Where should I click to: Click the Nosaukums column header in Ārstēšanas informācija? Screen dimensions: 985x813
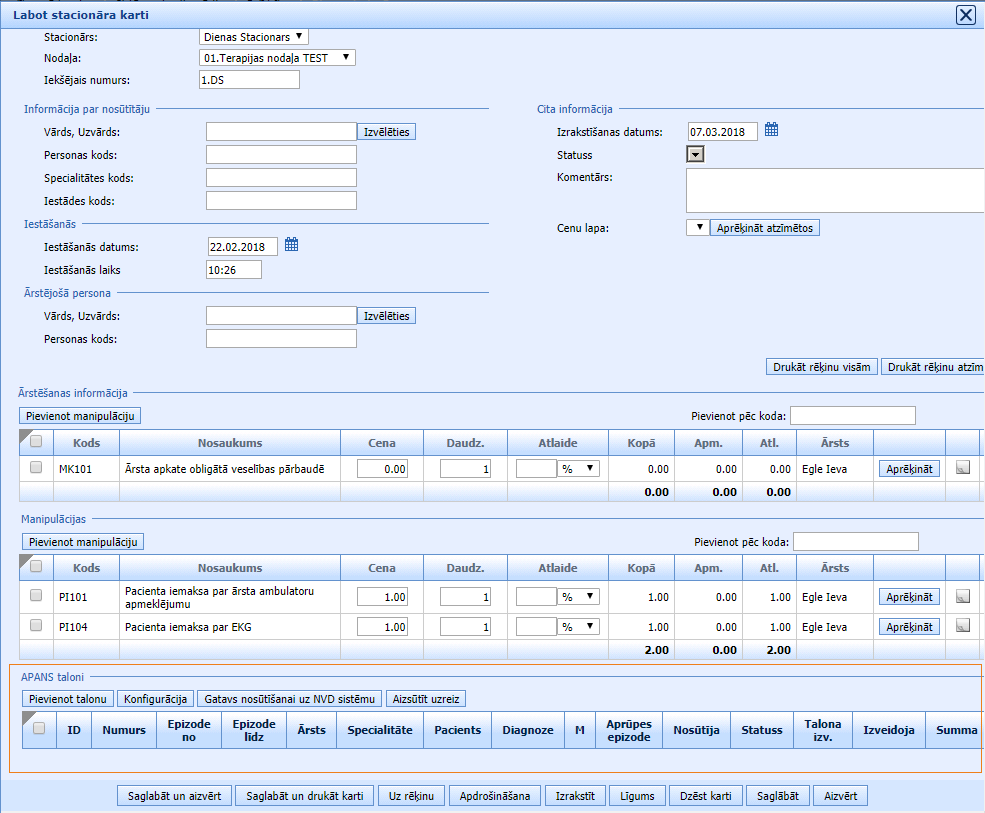229,442
